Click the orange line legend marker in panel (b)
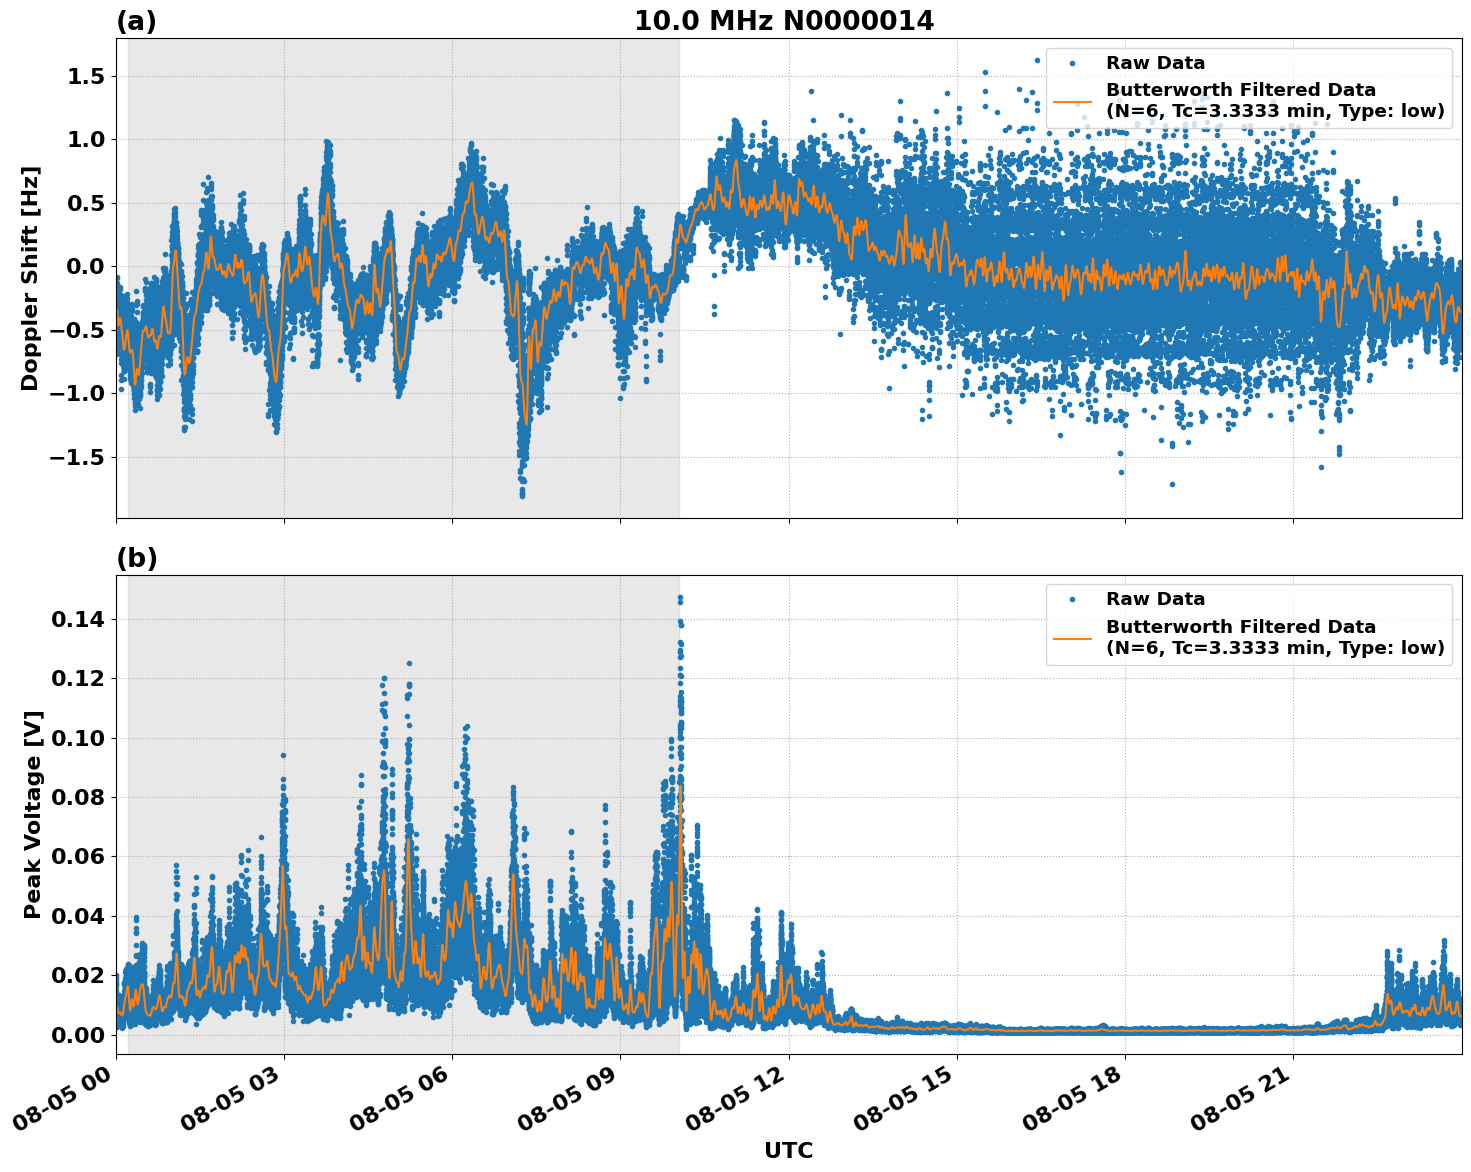The image size is (1471, 1172). (1072, 637)
